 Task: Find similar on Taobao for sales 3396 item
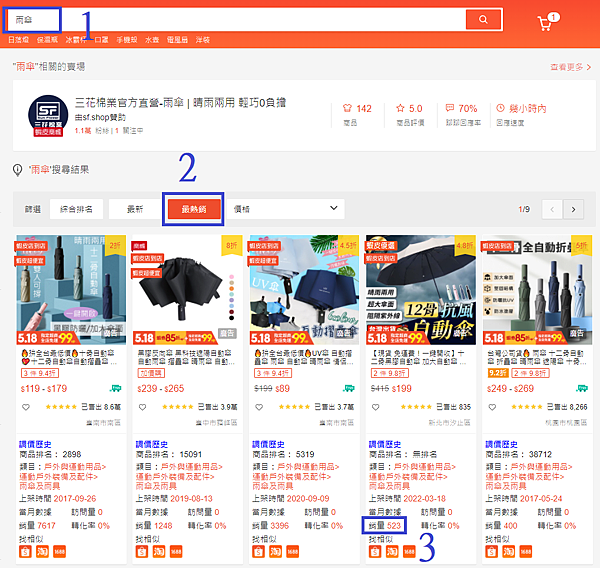[x=276, y=552]
